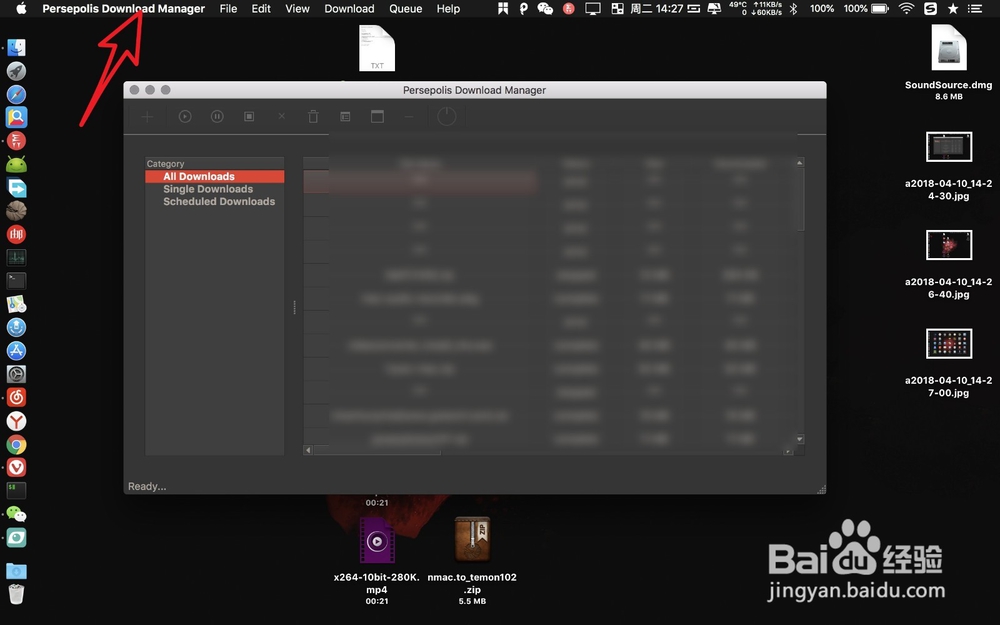
Task: Open the Download menu
Action: [x=349, y=8]
